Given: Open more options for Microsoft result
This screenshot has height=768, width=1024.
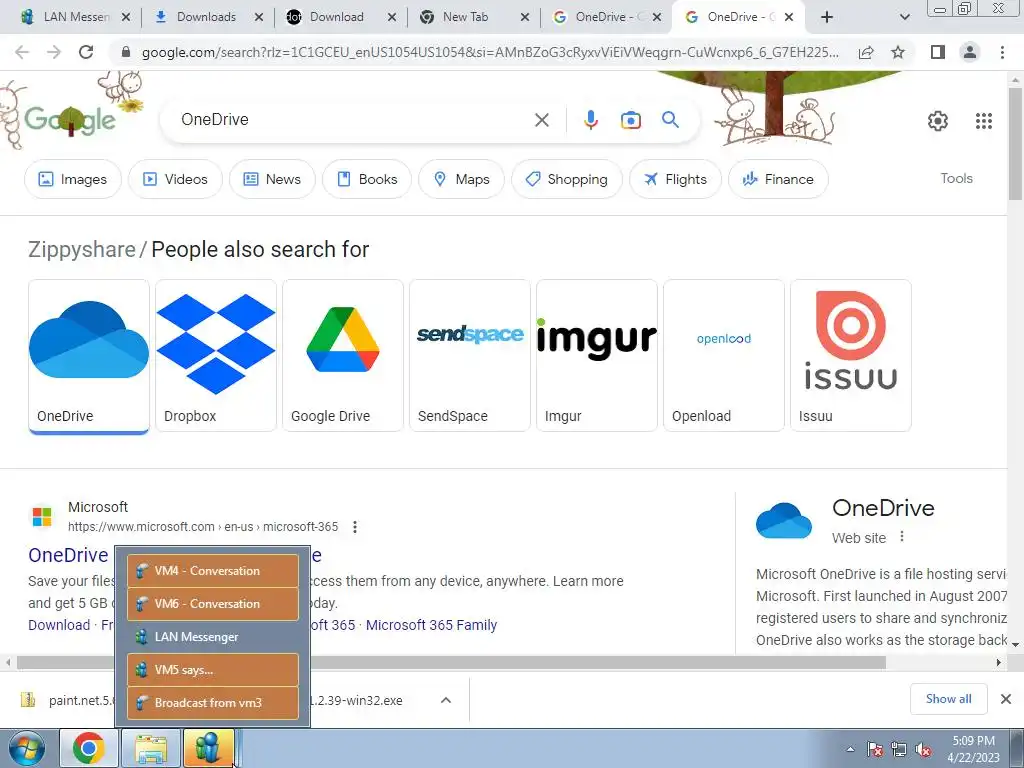Looking at the screenshot, I should 355,526.
